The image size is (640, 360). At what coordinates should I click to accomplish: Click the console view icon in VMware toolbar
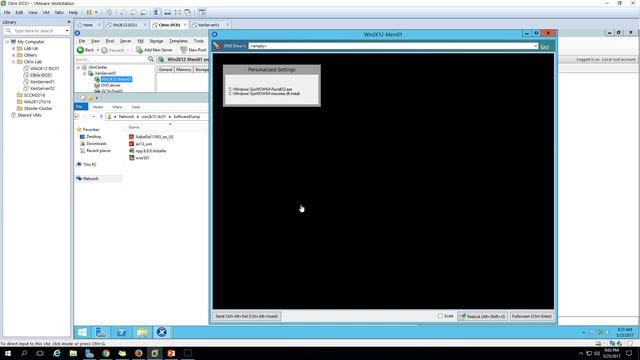click(x=202, y=12)
